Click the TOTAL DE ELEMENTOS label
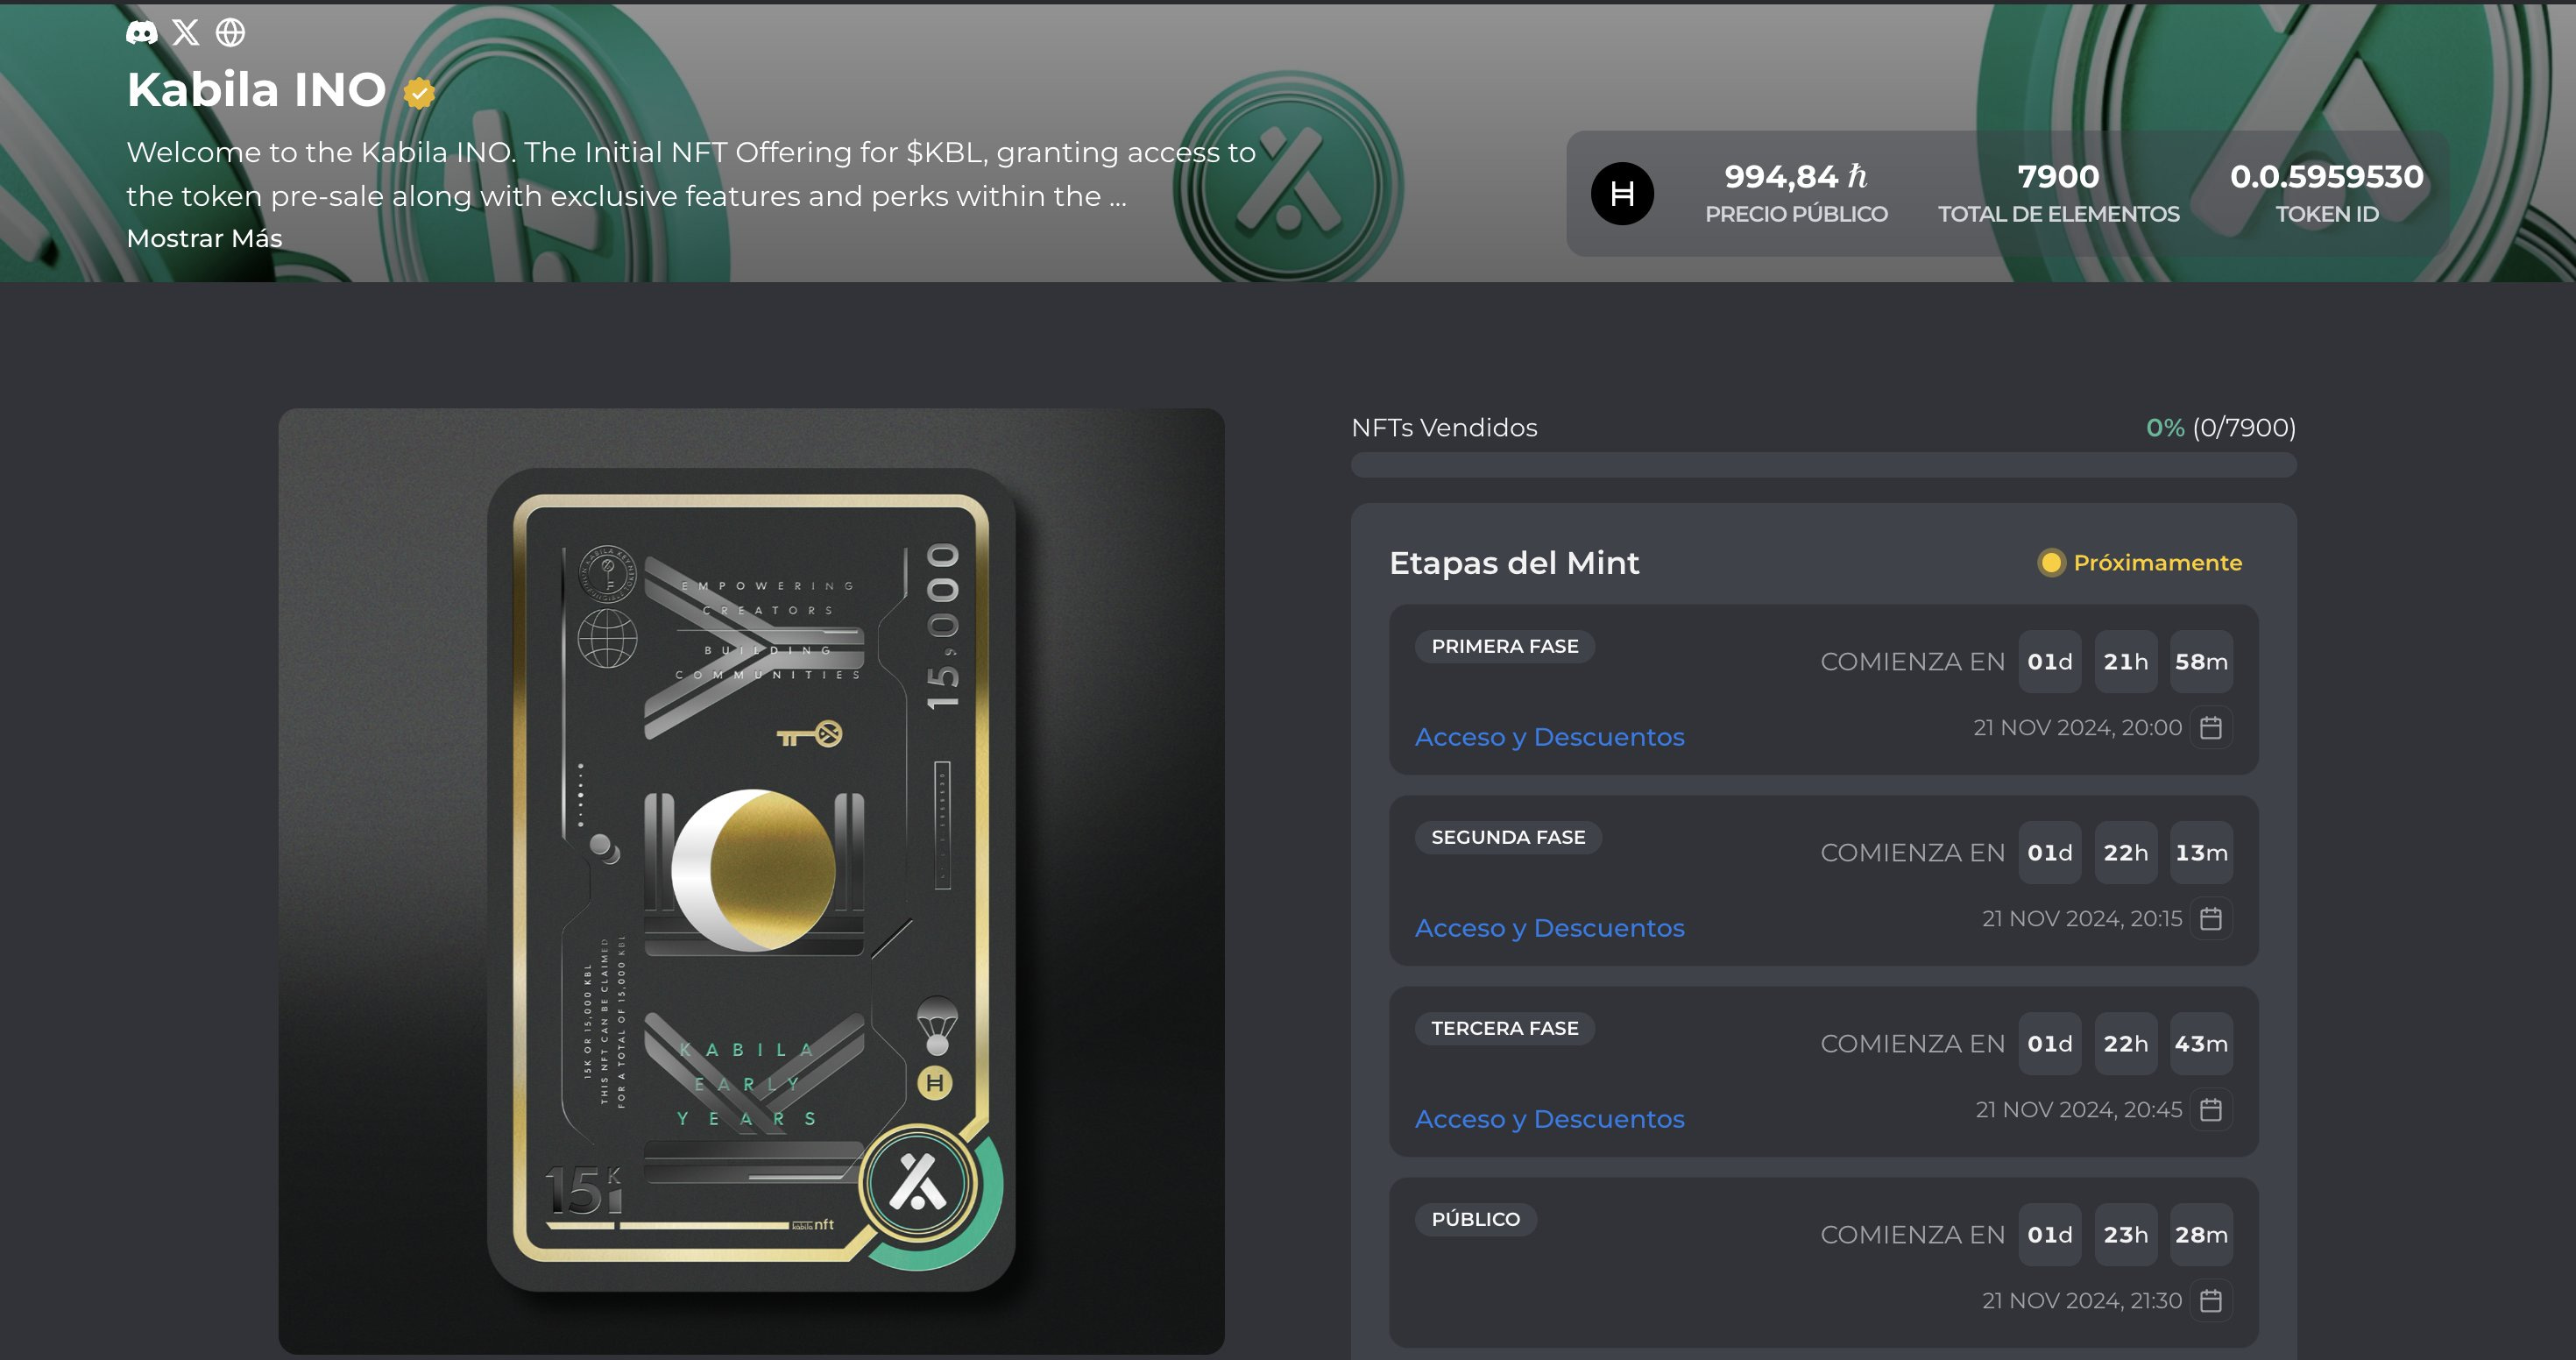The height and width of the screenshot is (1360, 2576). [x=2058, y=214]
